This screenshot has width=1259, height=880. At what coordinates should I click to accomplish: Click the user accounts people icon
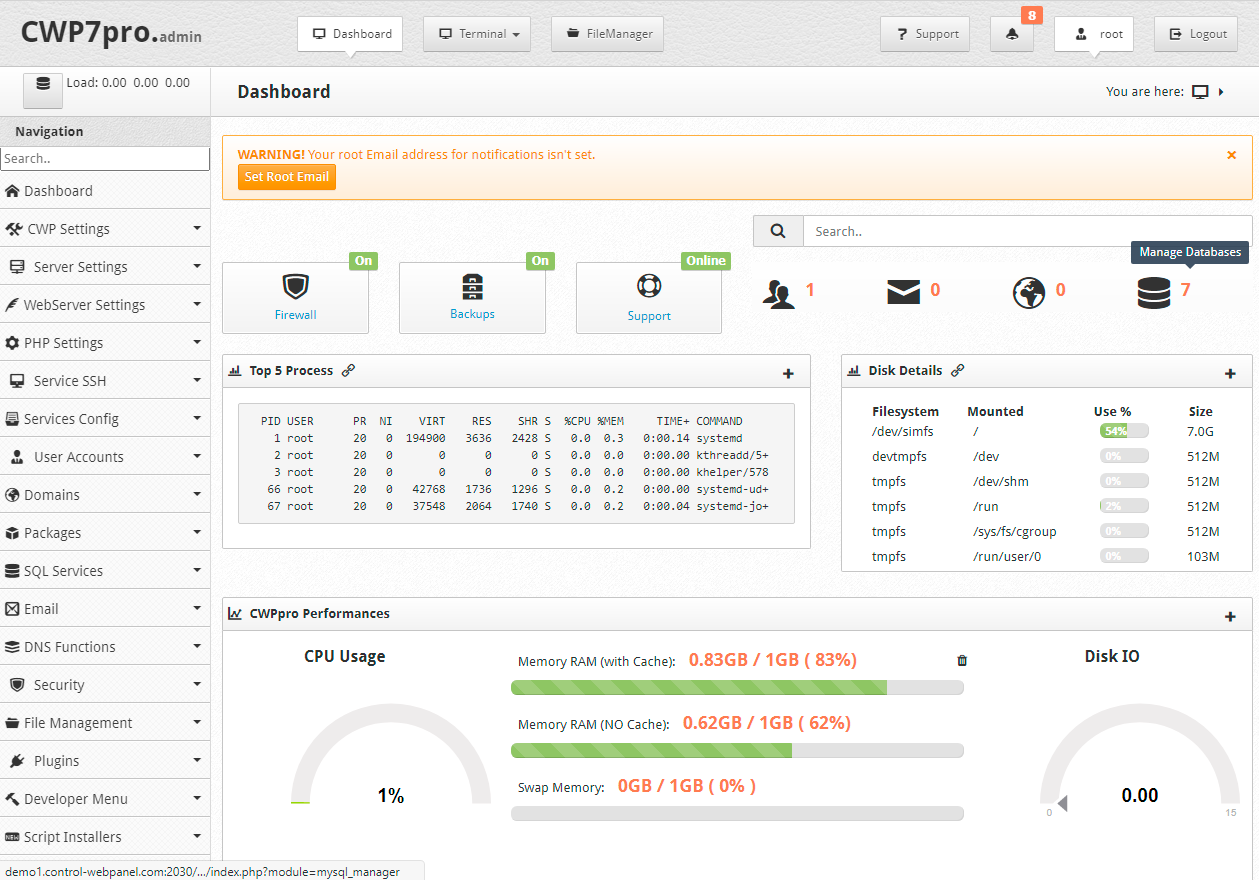click(778, 291)
